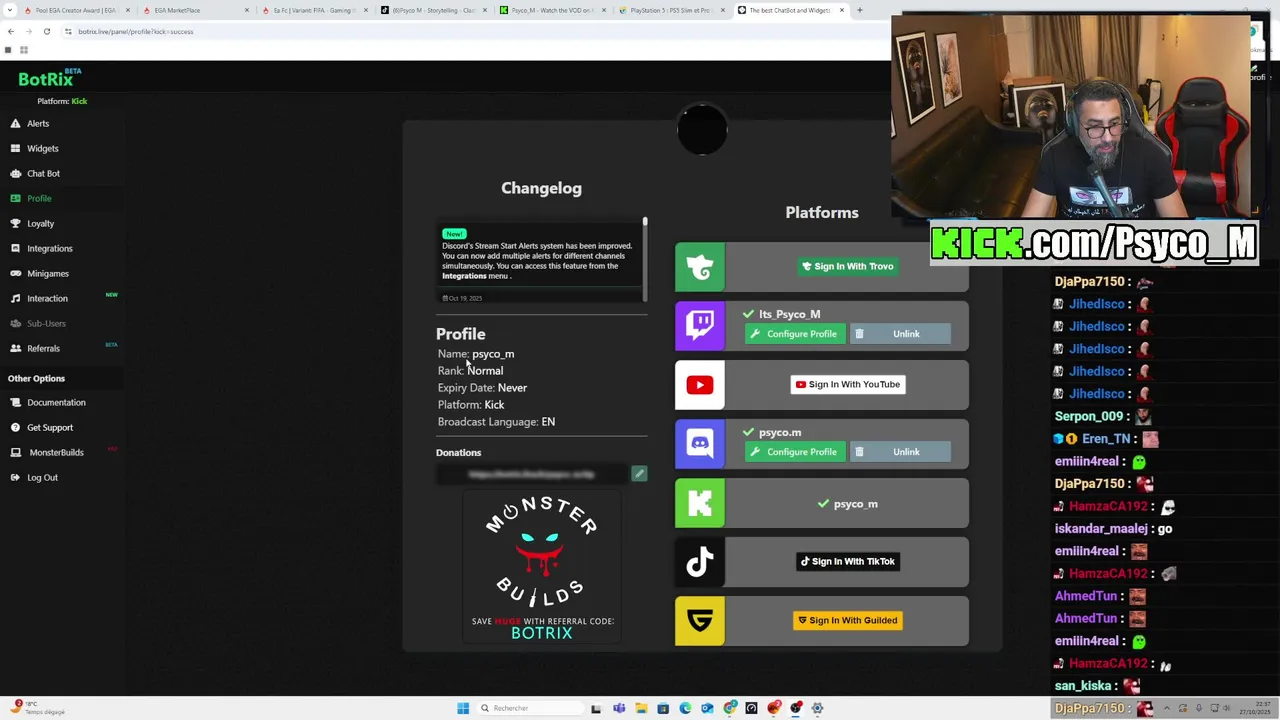The image size is (1280, 720).
Task: Click the Kick platform icon
Action: point(700,503)
